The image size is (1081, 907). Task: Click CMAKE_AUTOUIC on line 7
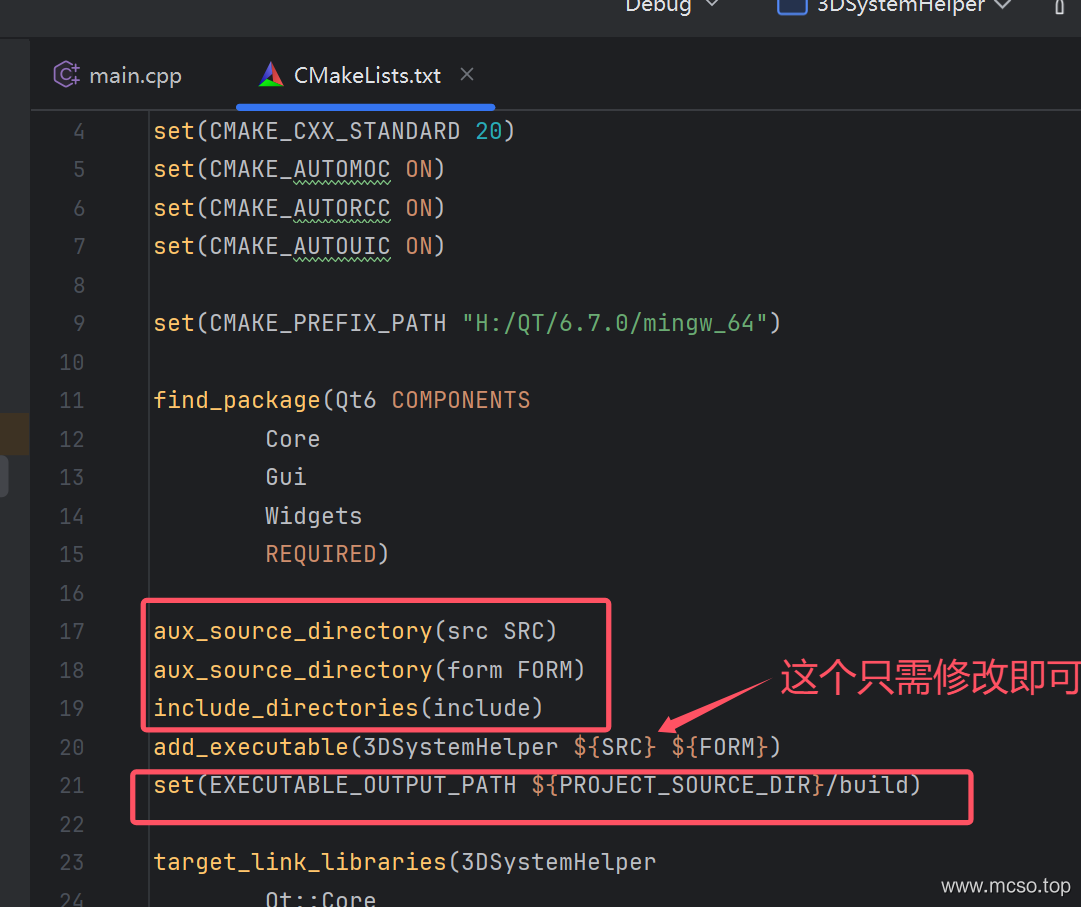(299, 246)
